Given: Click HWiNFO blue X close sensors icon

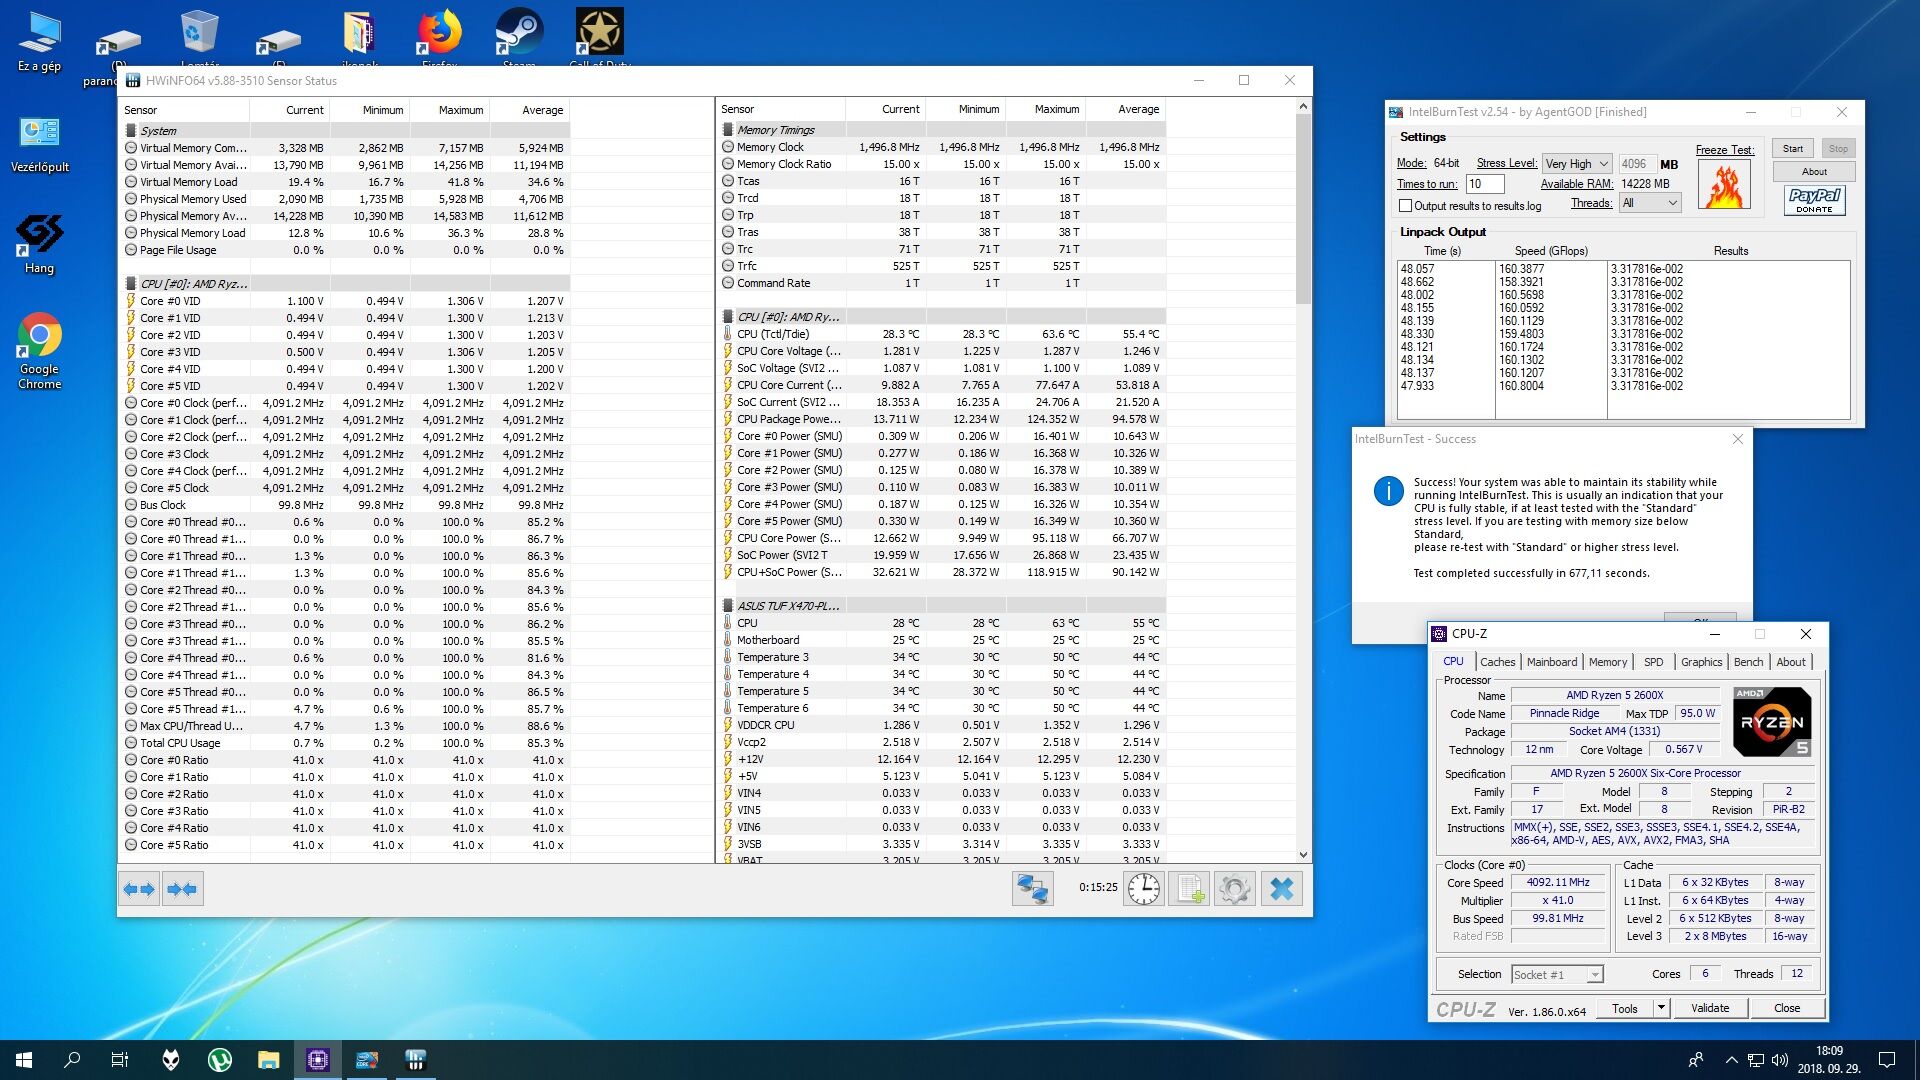Looking at the screenshot, I should (x=1282, y=889).
